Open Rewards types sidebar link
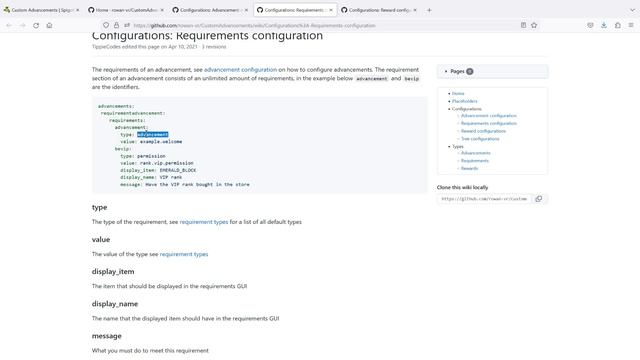 [469, 168]
